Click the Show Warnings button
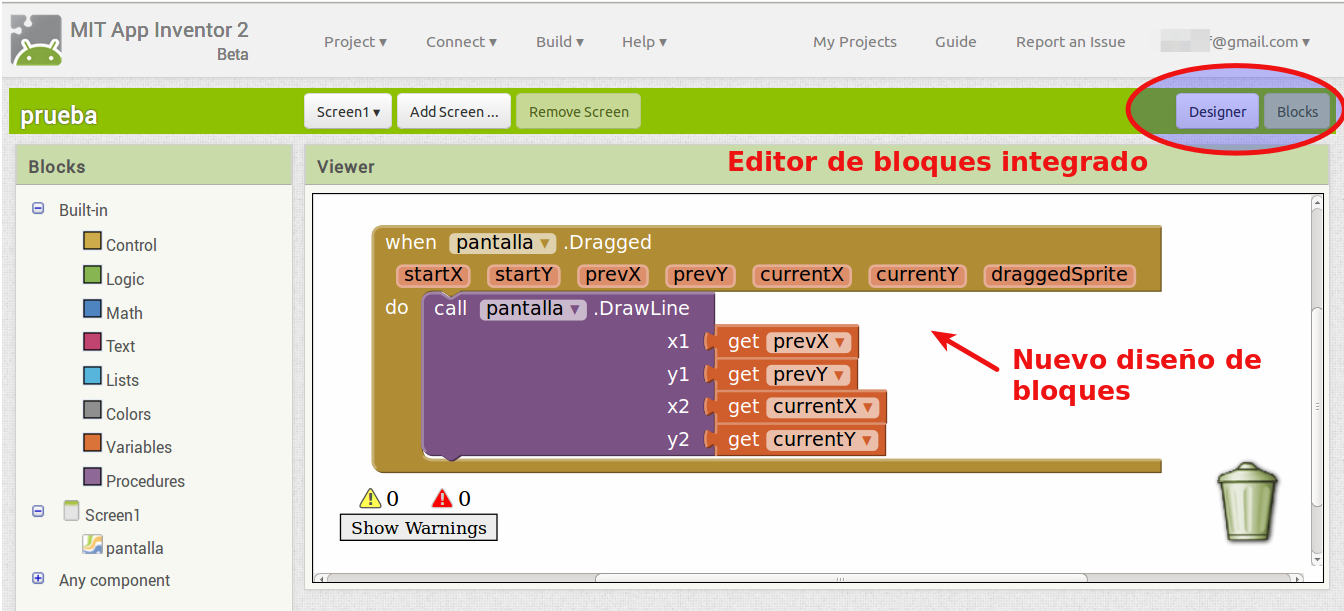This screenshot has width=1344, height=611. [419, 527]
